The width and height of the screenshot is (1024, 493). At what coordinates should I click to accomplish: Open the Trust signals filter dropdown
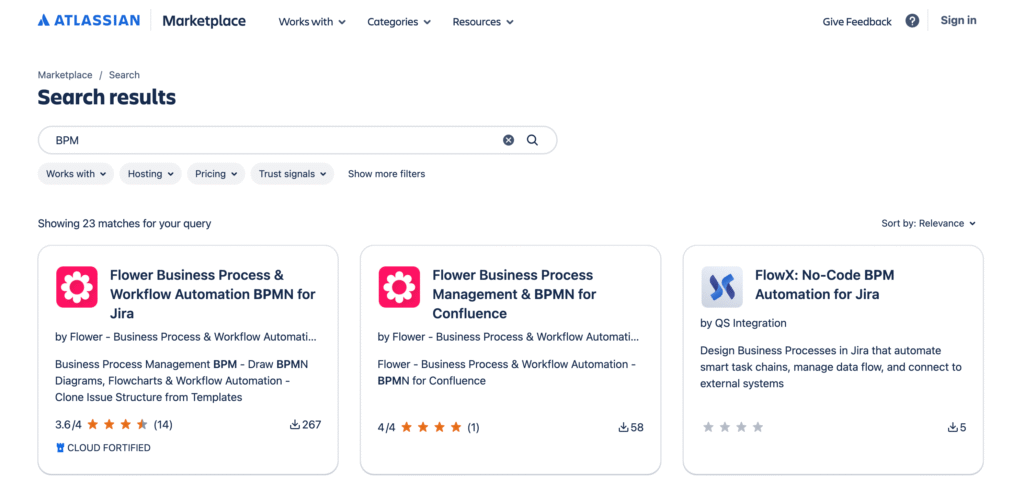pos(292,174)
